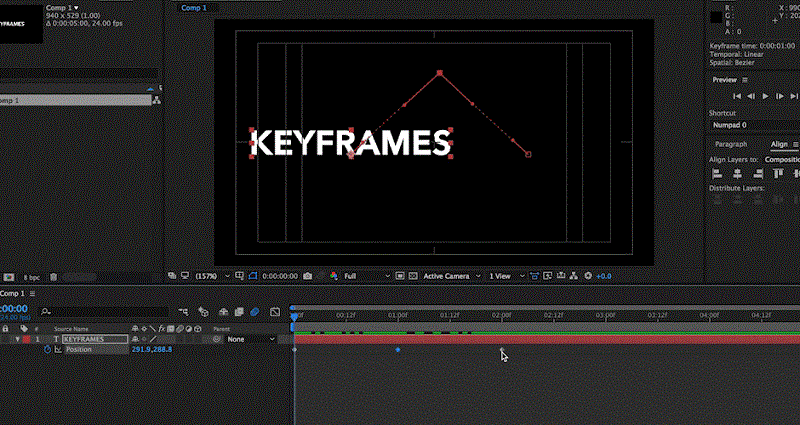
Task: Align layers to left edge
Action: [x=717, y=174]
